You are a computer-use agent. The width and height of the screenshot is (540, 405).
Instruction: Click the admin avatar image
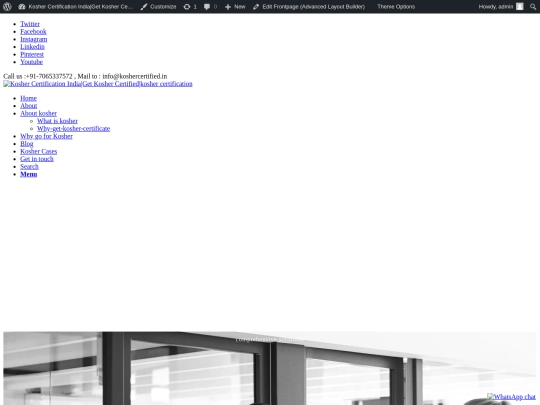520,7
